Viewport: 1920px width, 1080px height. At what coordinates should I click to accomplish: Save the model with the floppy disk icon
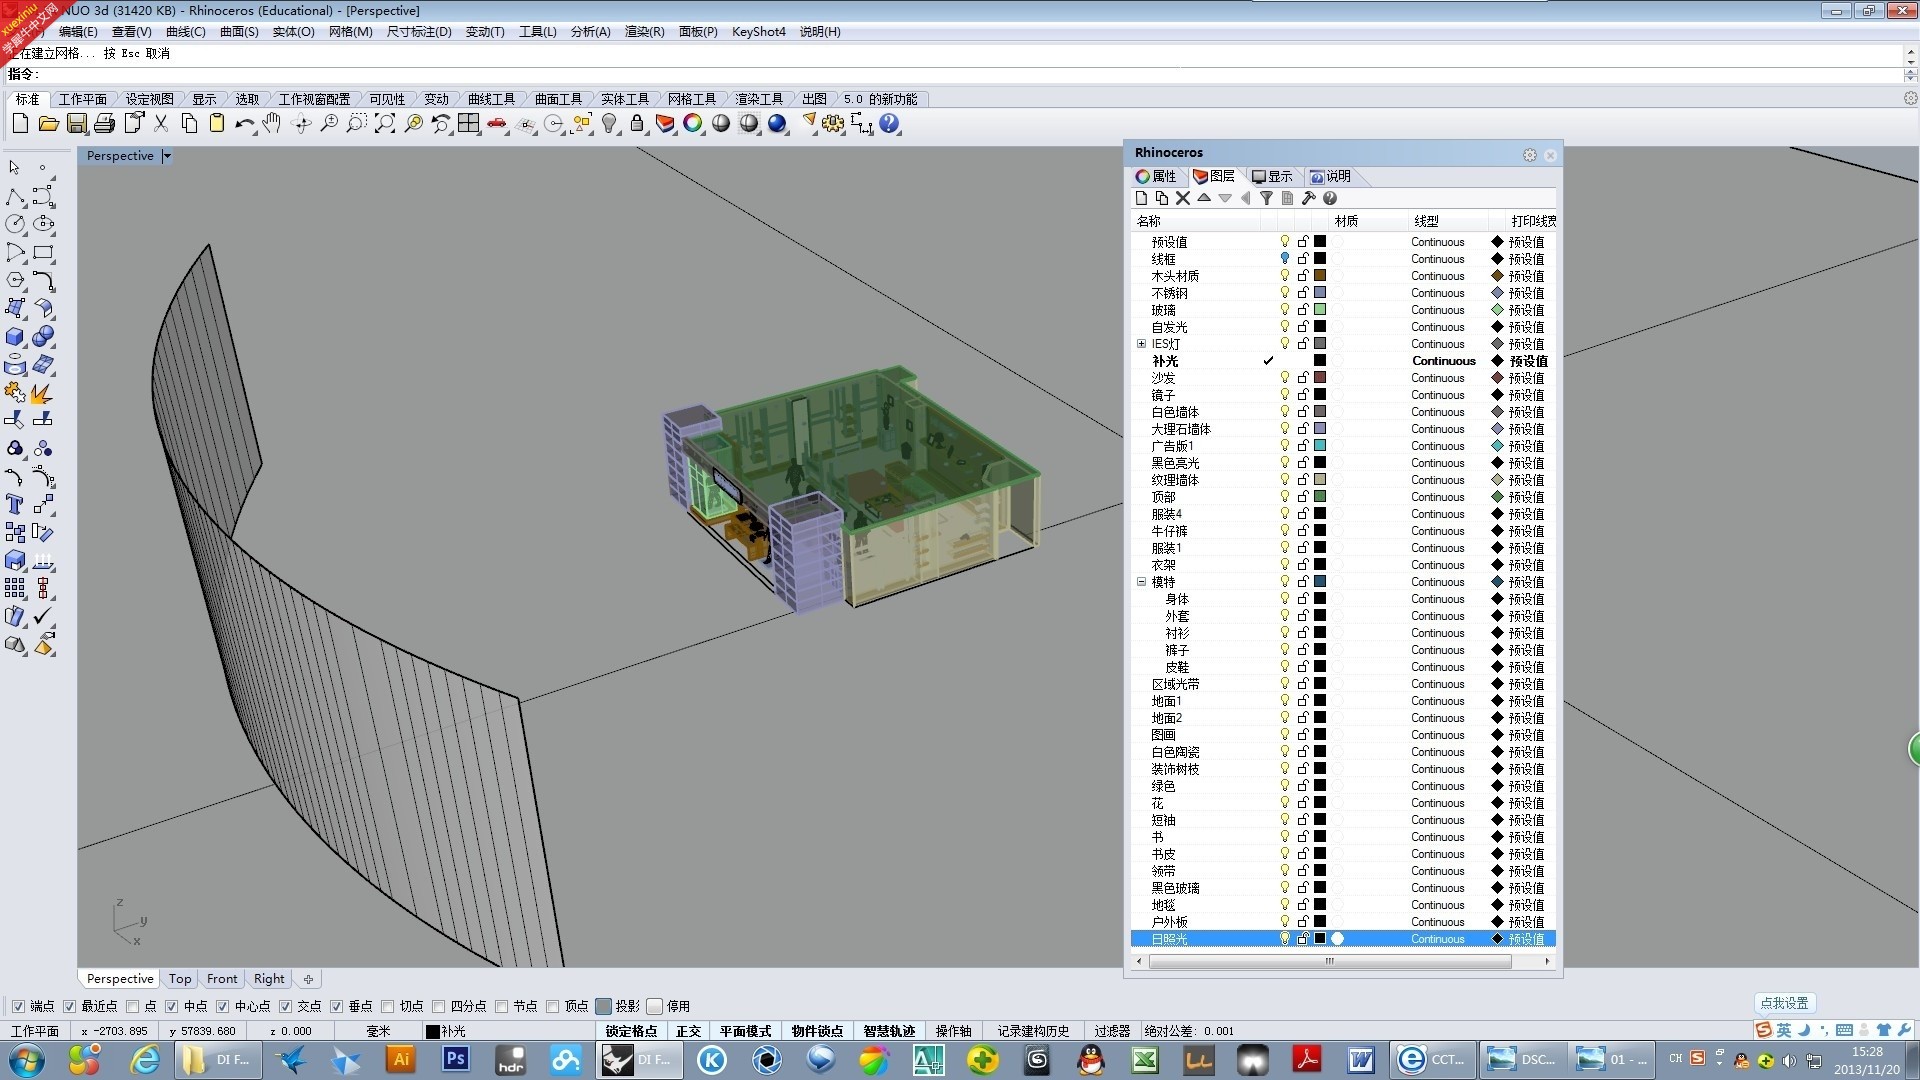click(76, 123)
